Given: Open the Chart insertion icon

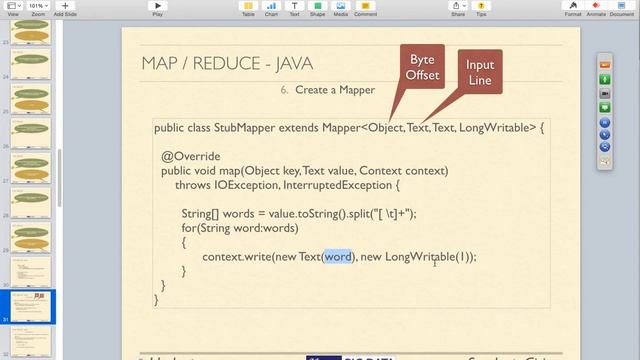Looking at the screenshot, I should (271, 6).
